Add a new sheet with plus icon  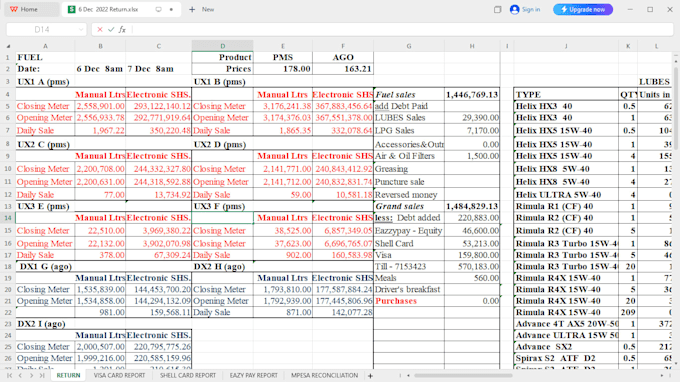coord(370,376)
